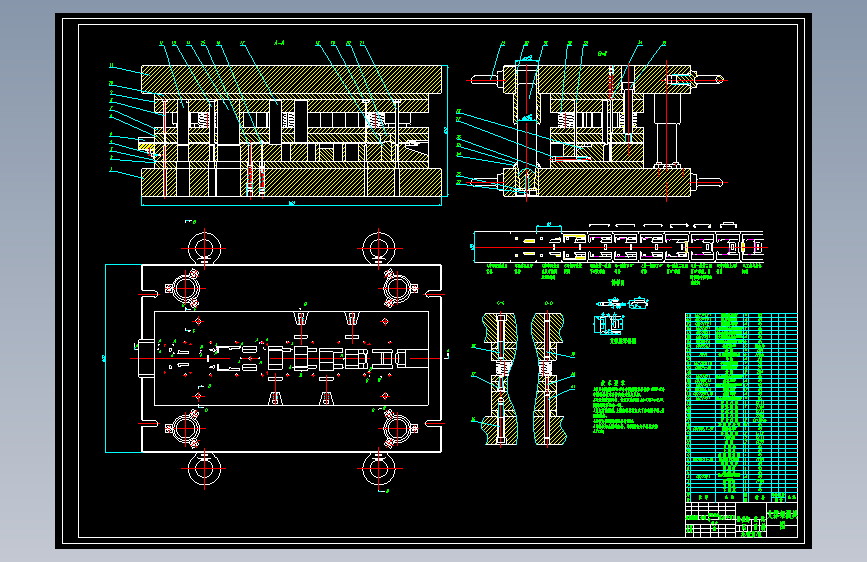Select the vertical cyan dimension right of front view
This screenshot has width=867, height=562.
(446, 131)
